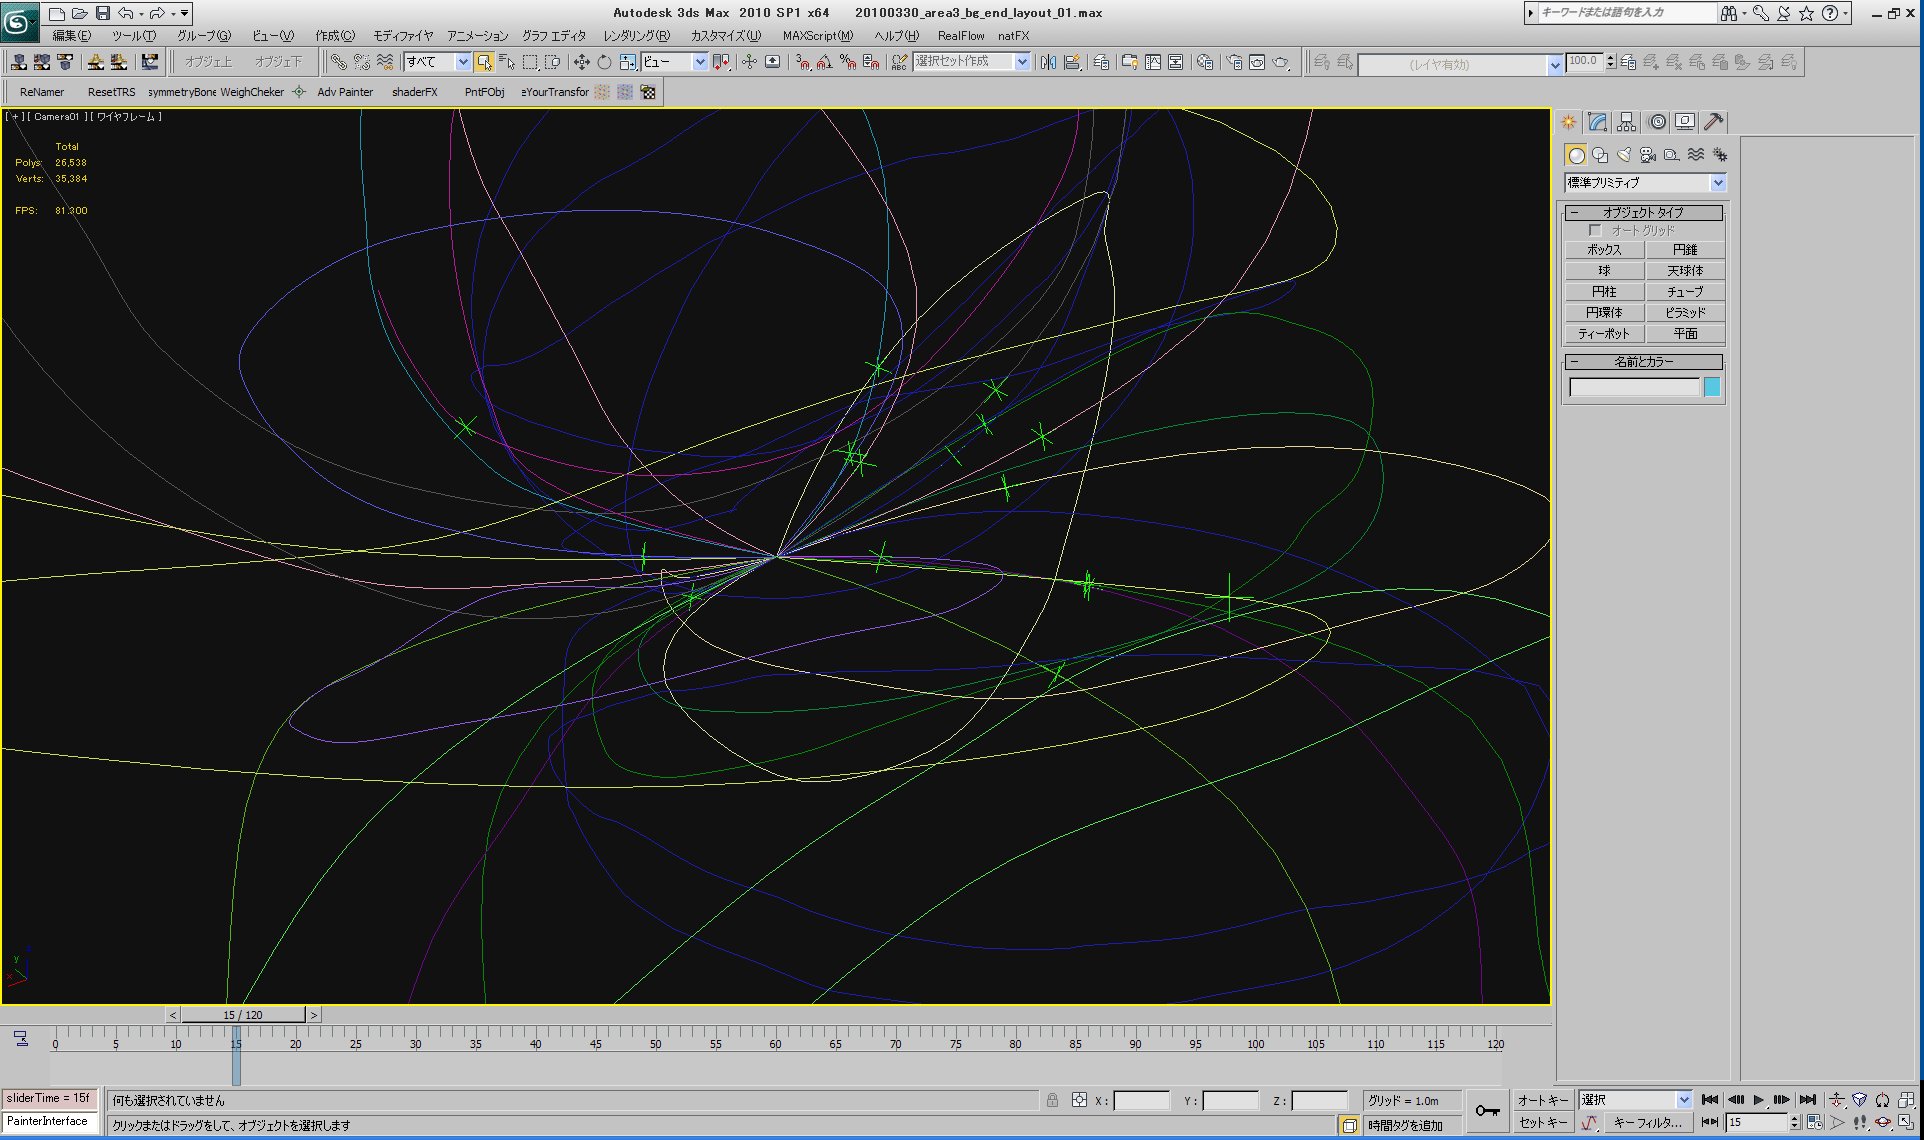Screen dimensions: 1924x1140
Task: Collapse the オブジェクト タイプ rollout
Action: coord(1643,212)
